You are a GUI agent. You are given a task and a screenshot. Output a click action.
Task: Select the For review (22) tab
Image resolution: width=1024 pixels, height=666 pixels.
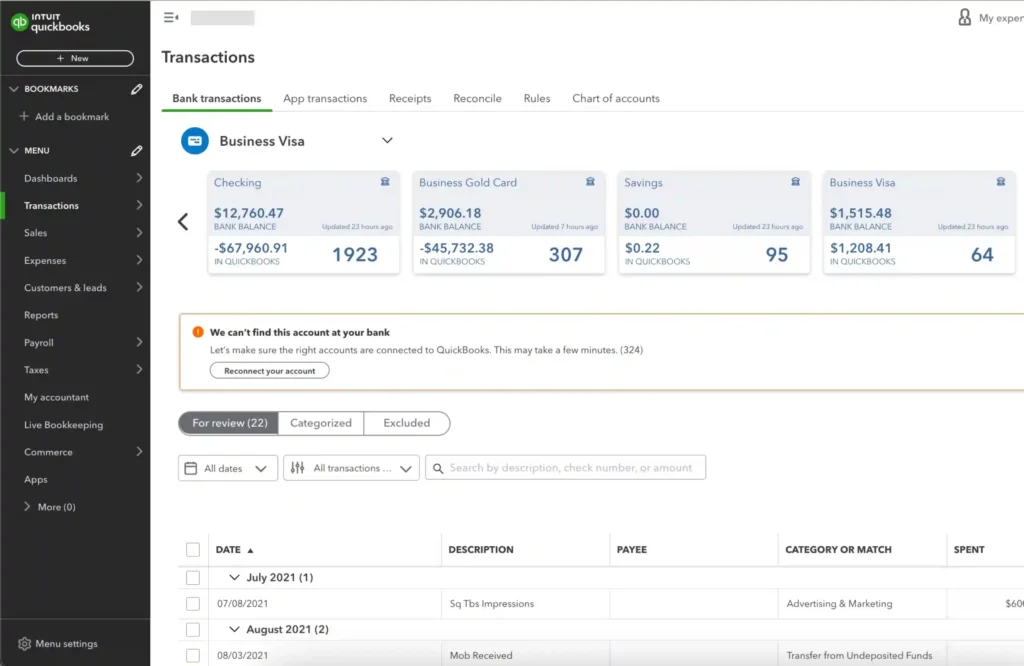click(x=229, y=423)
